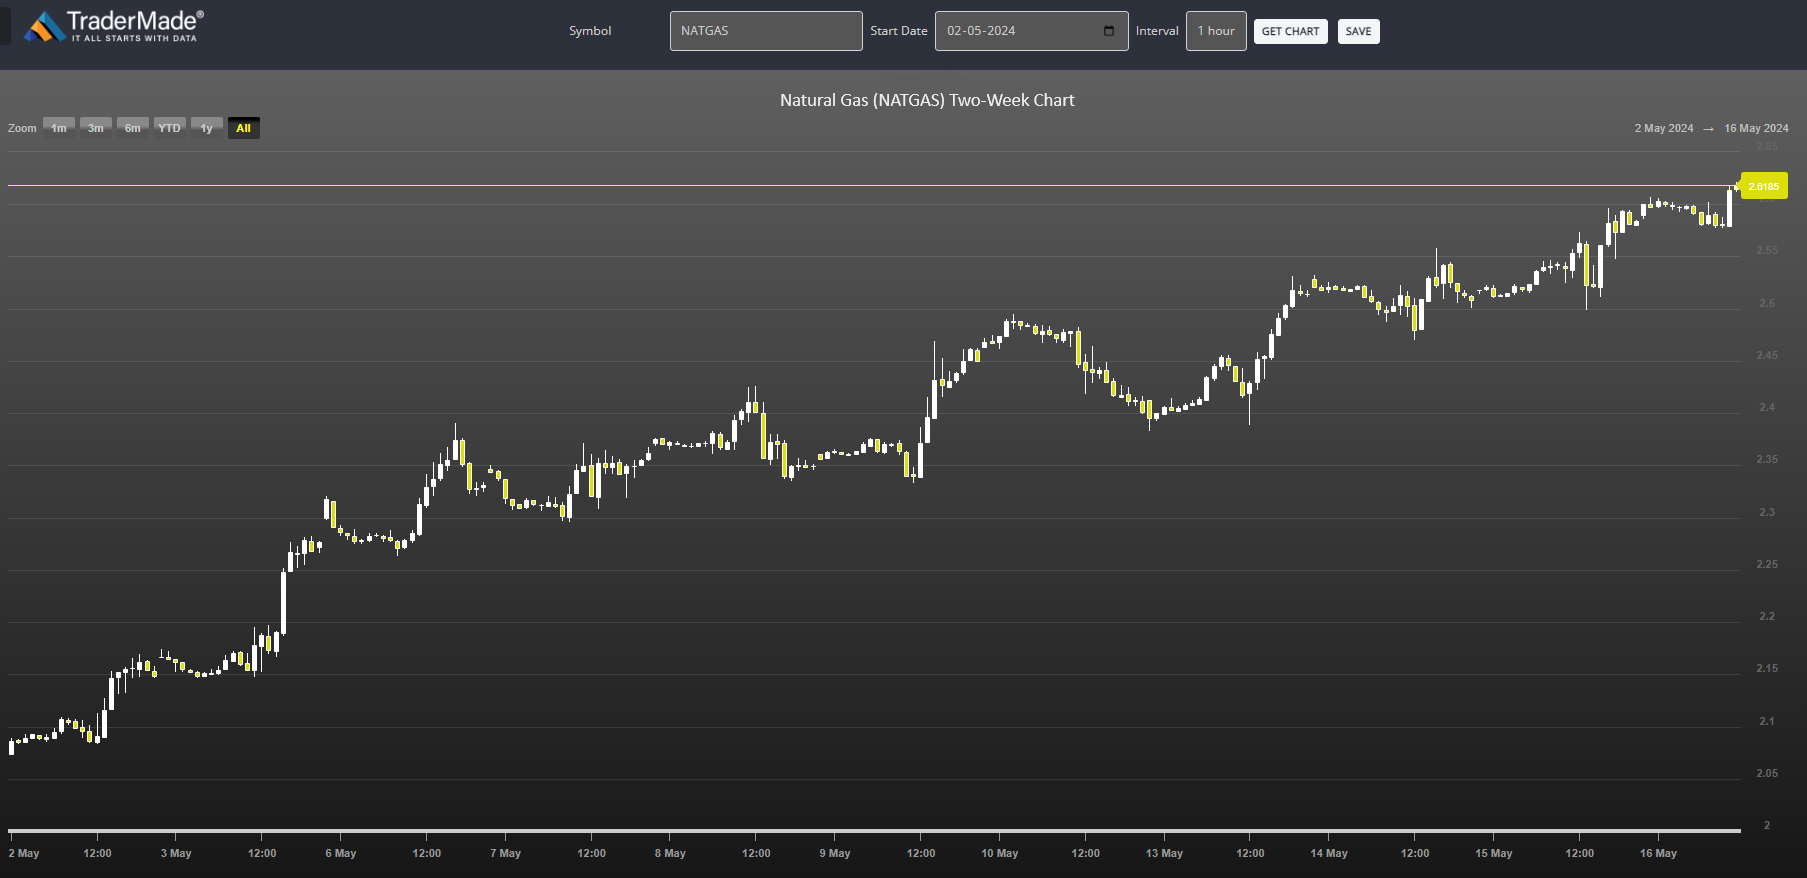
Task: Click the chart title Natural Gas (NATGAS) Two-Week Chart
Action: [927, 100]
